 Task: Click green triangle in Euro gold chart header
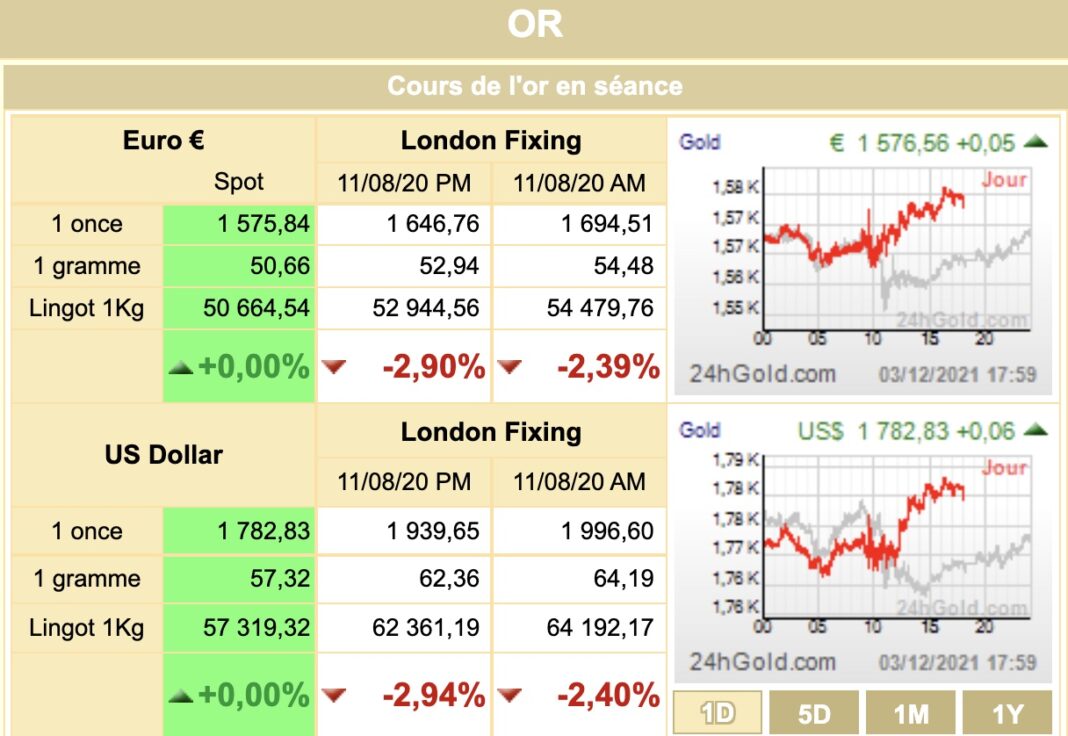pos(1035,141)
